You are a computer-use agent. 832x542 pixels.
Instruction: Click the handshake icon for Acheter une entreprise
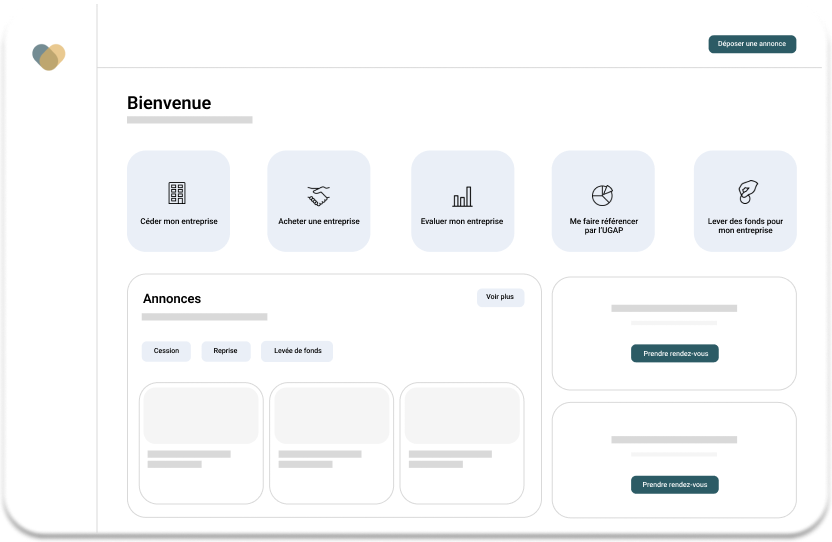tap(318, 195)
